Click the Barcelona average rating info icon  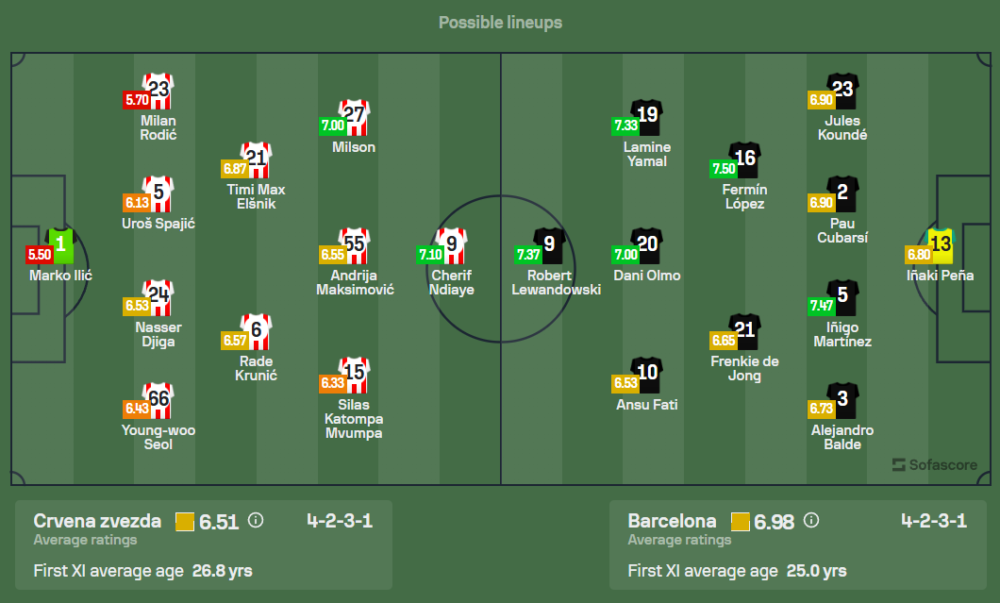click(x=811, y=520)
